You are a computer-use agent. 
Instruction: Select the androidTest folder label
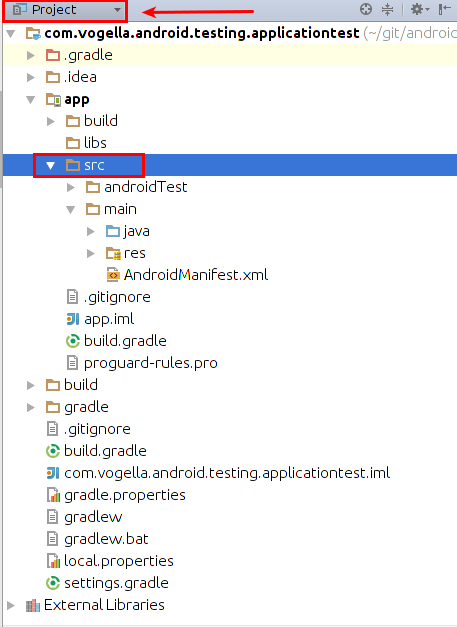[x=146, y=187]
